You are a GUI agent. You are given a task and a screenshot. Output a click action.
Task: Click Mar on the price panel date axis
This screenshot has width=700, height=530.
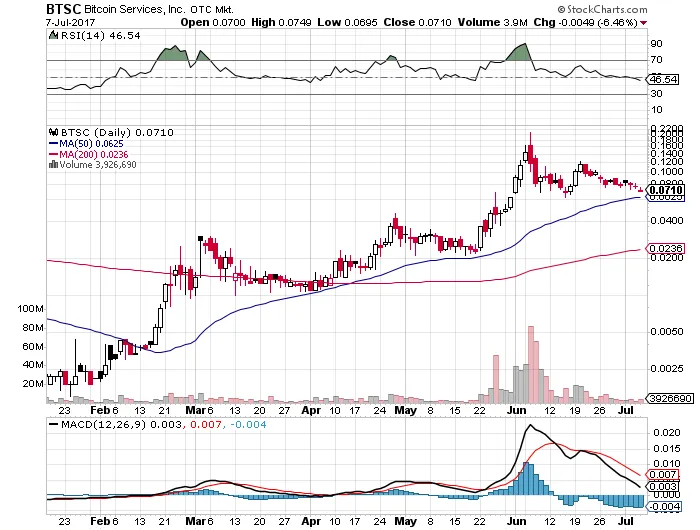(x=195, y=410)
